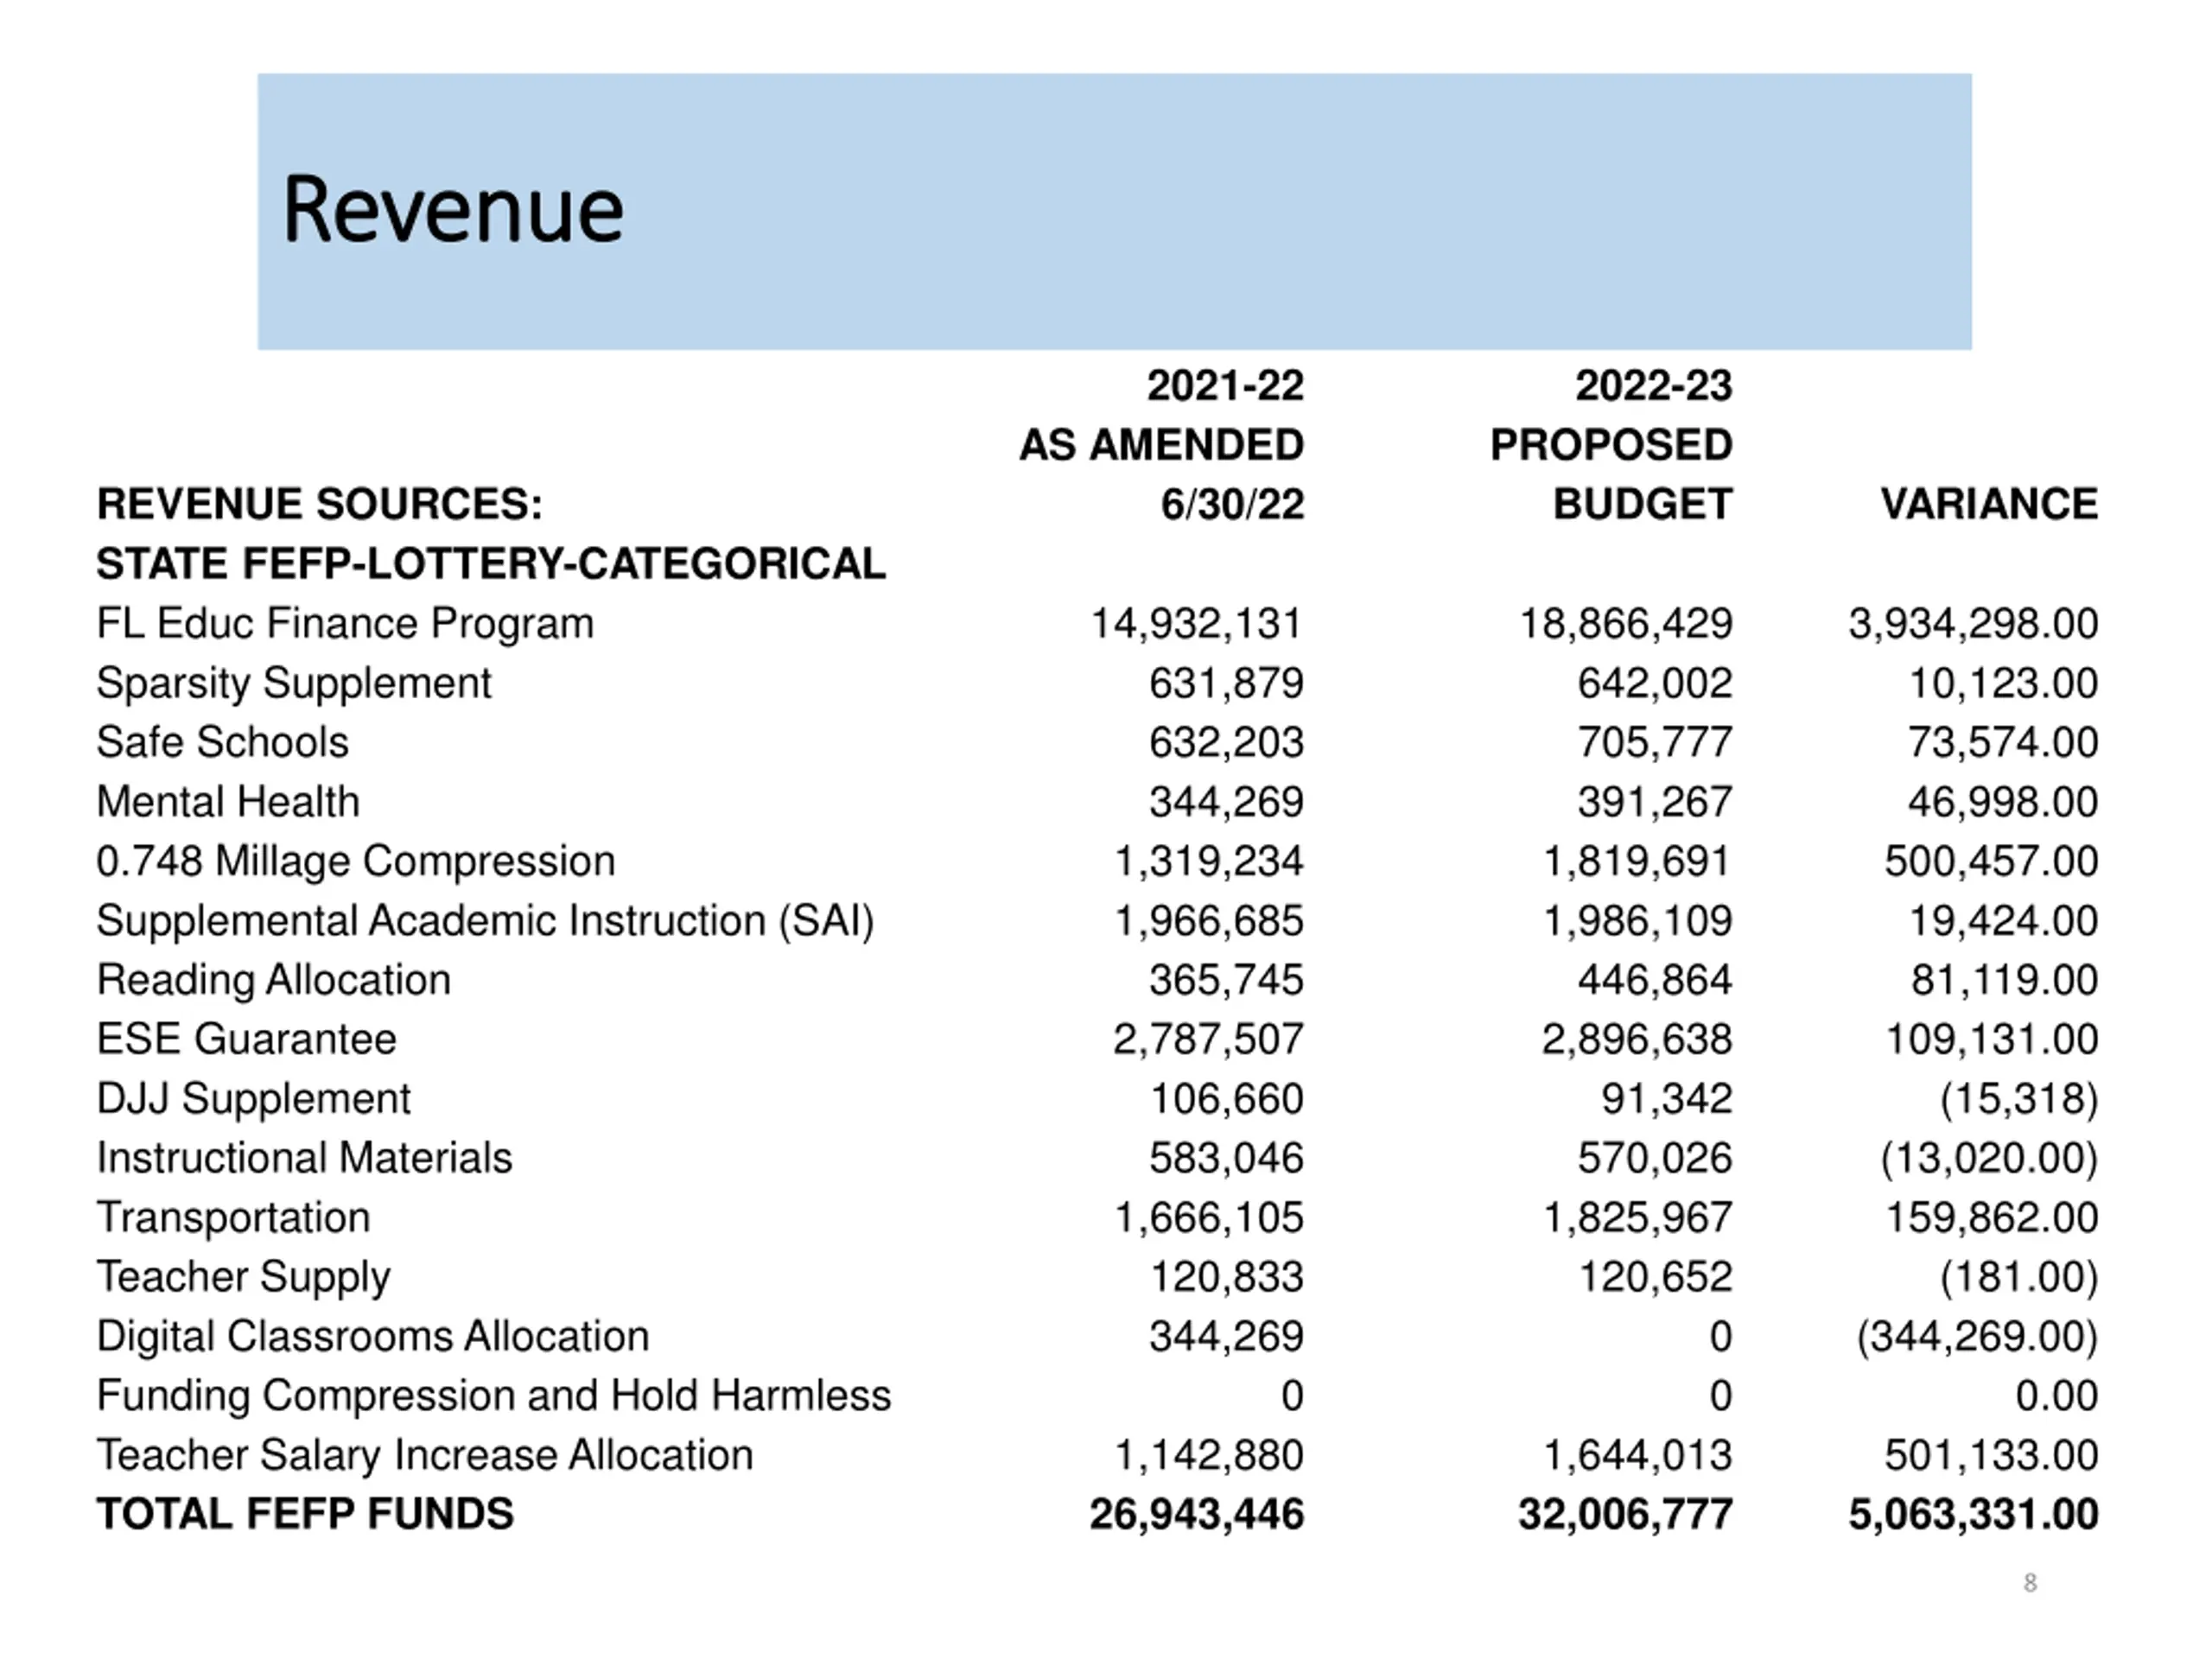Select Instructional Materials row label

(305, 1158)
